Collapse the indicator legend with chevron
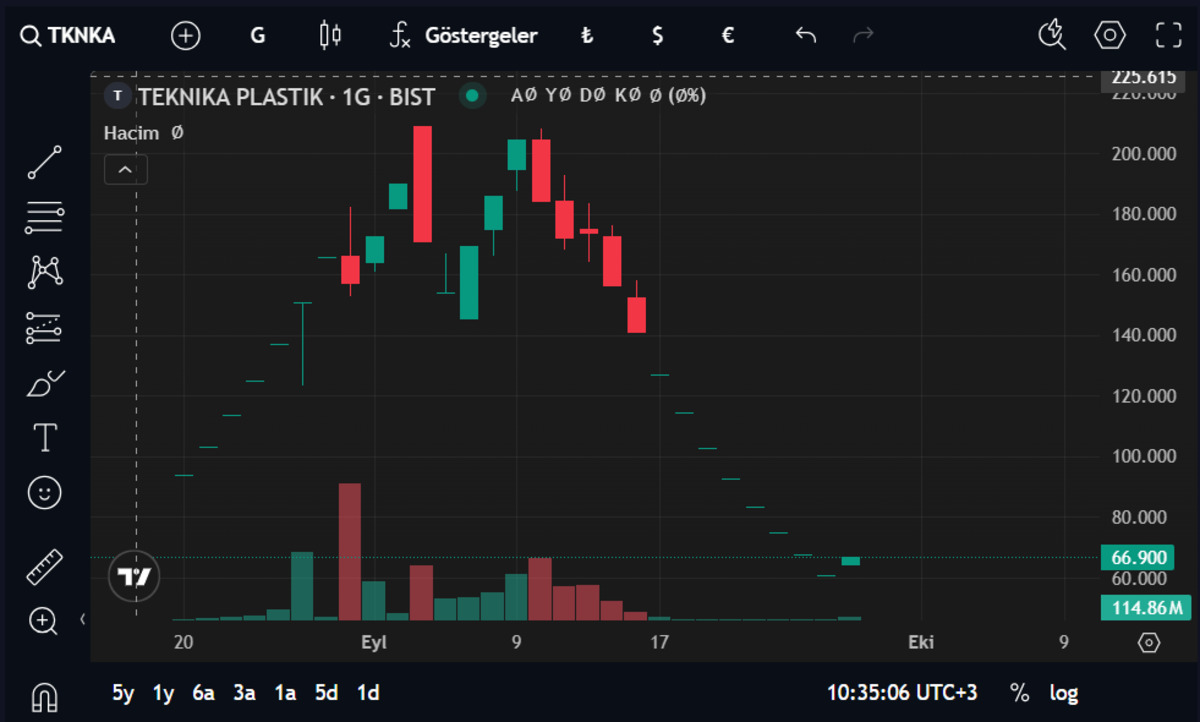Image resolution: width=1200 pixels, height=722 pixels. tap(126, 170)
